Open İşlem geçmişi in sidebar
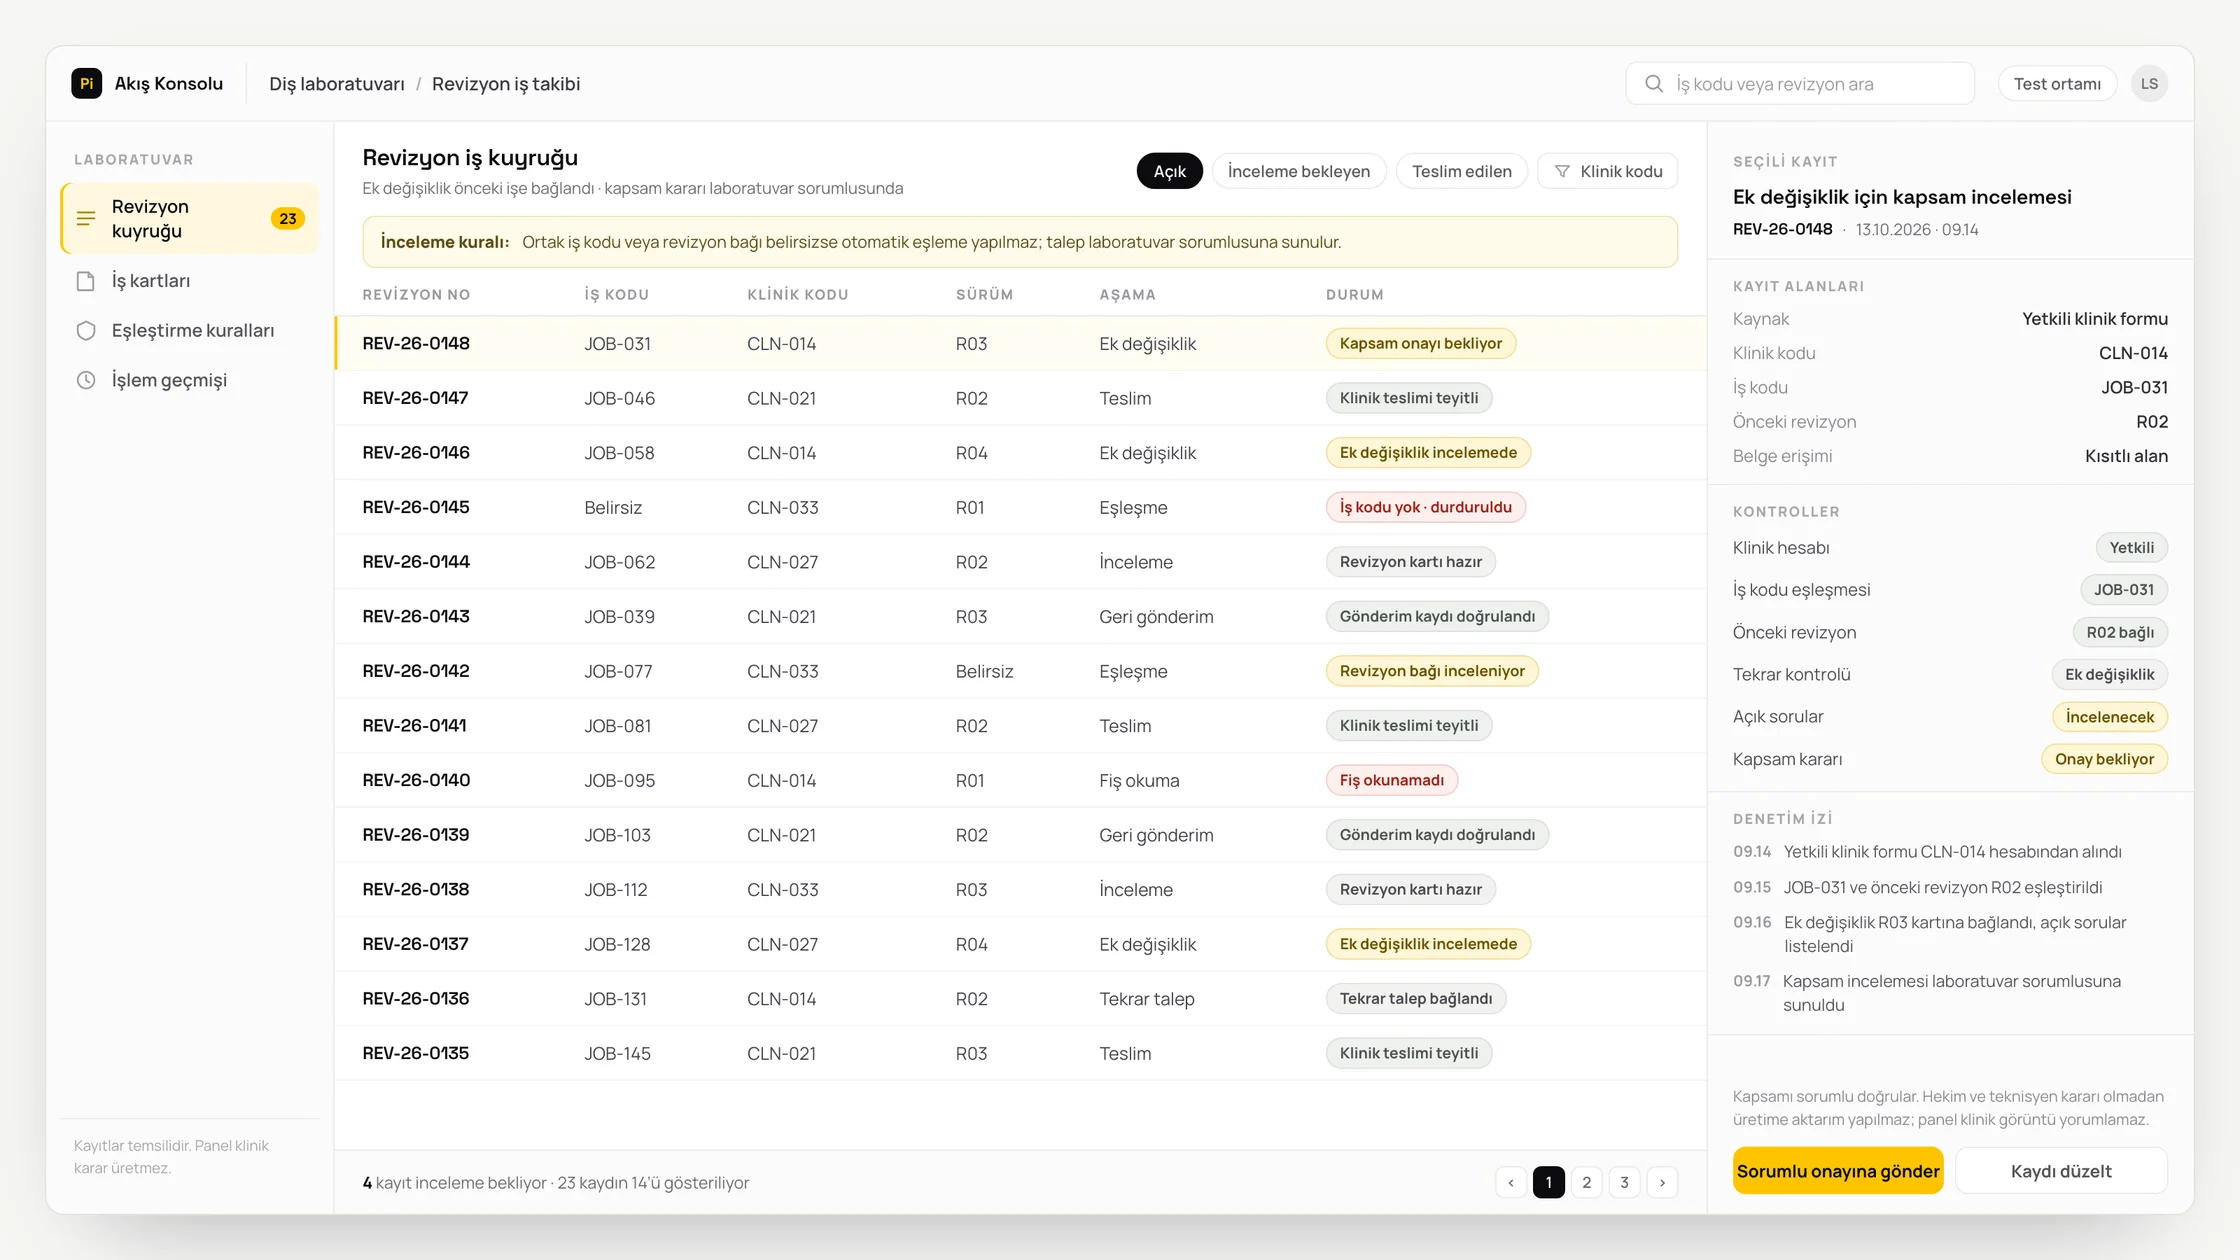 pyautogui.click(x=190, y=380)
